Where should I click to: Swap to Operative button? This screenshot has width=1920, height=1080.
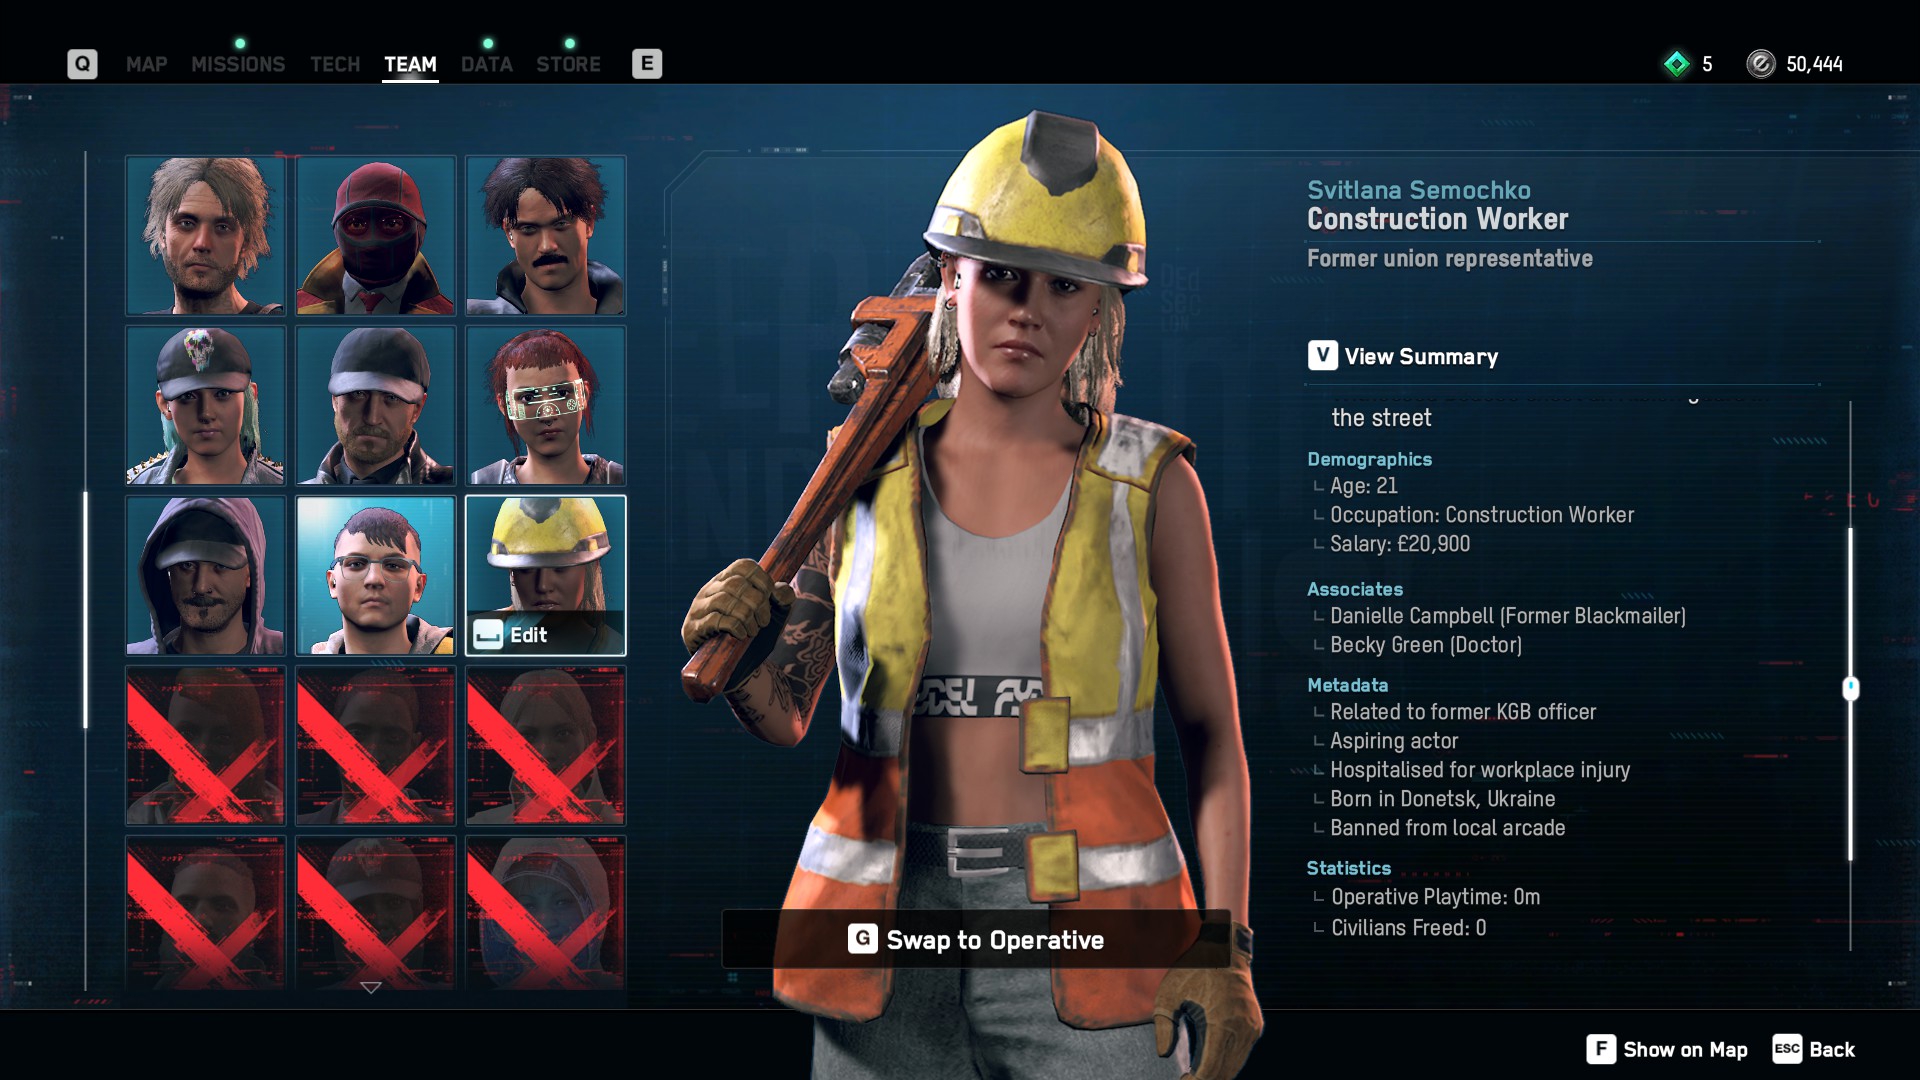(x=976, y=939)
